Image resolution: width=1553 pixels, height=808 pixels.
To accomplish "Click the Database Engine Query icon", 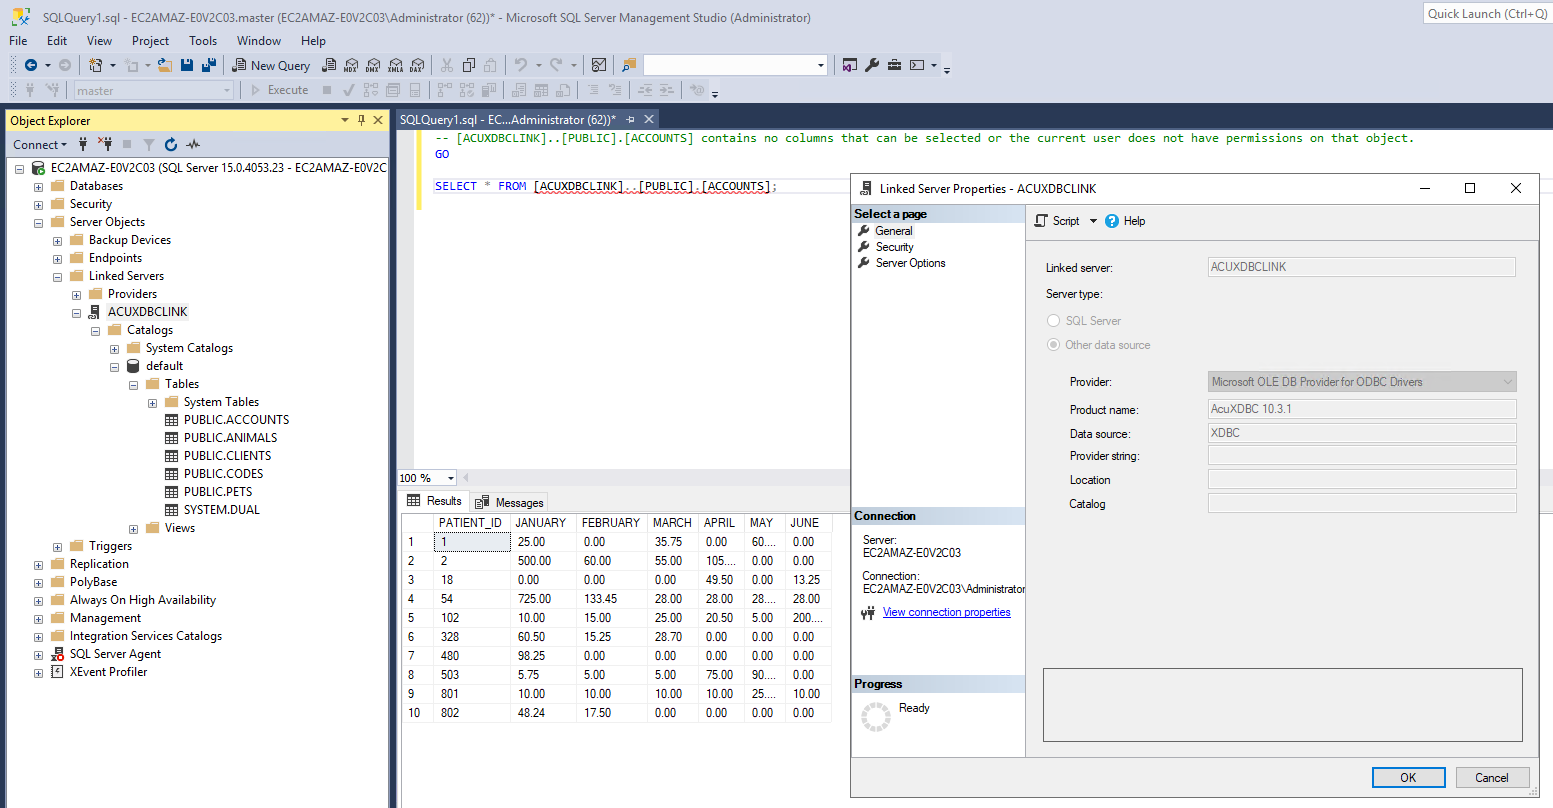I will (x=329, y=65).
